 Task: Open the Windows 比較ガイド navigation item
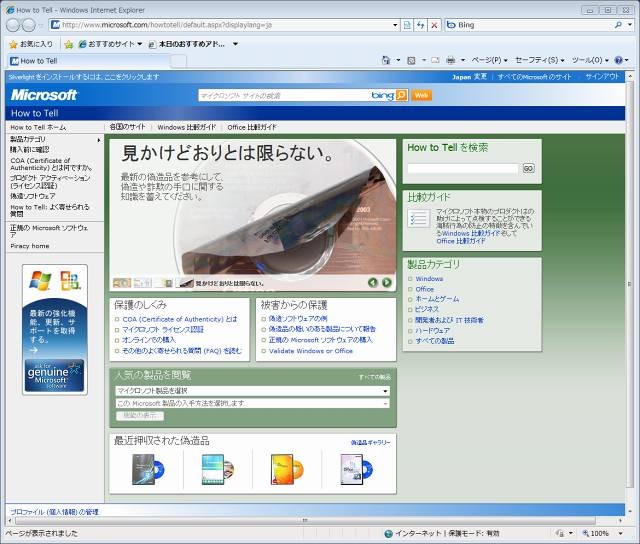click(x=187, y=127)
